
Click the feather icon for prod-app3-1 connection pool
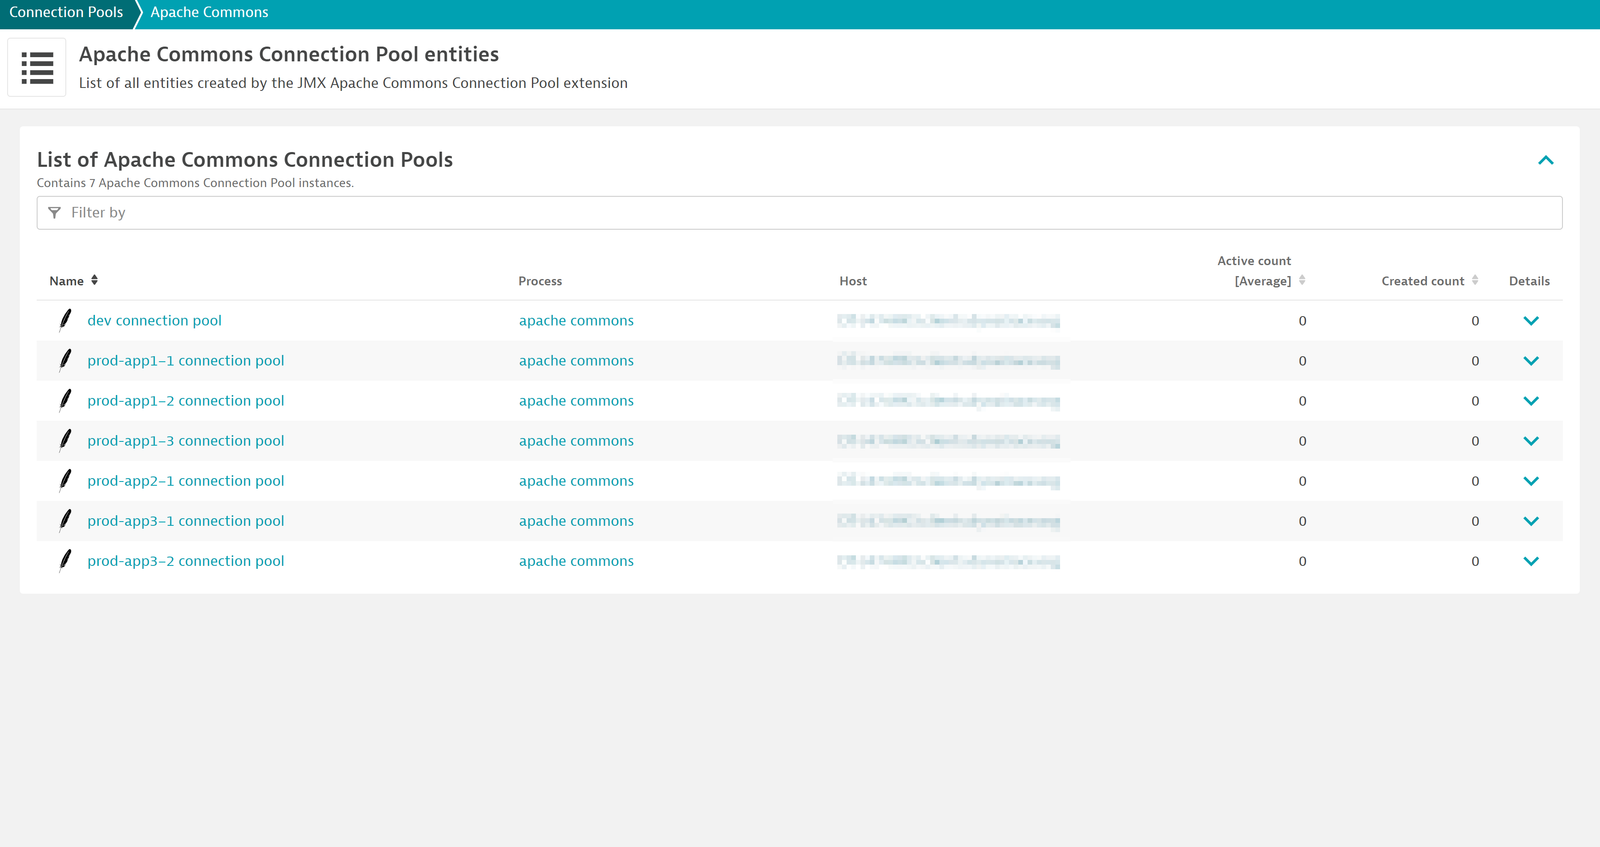(65, 520)
